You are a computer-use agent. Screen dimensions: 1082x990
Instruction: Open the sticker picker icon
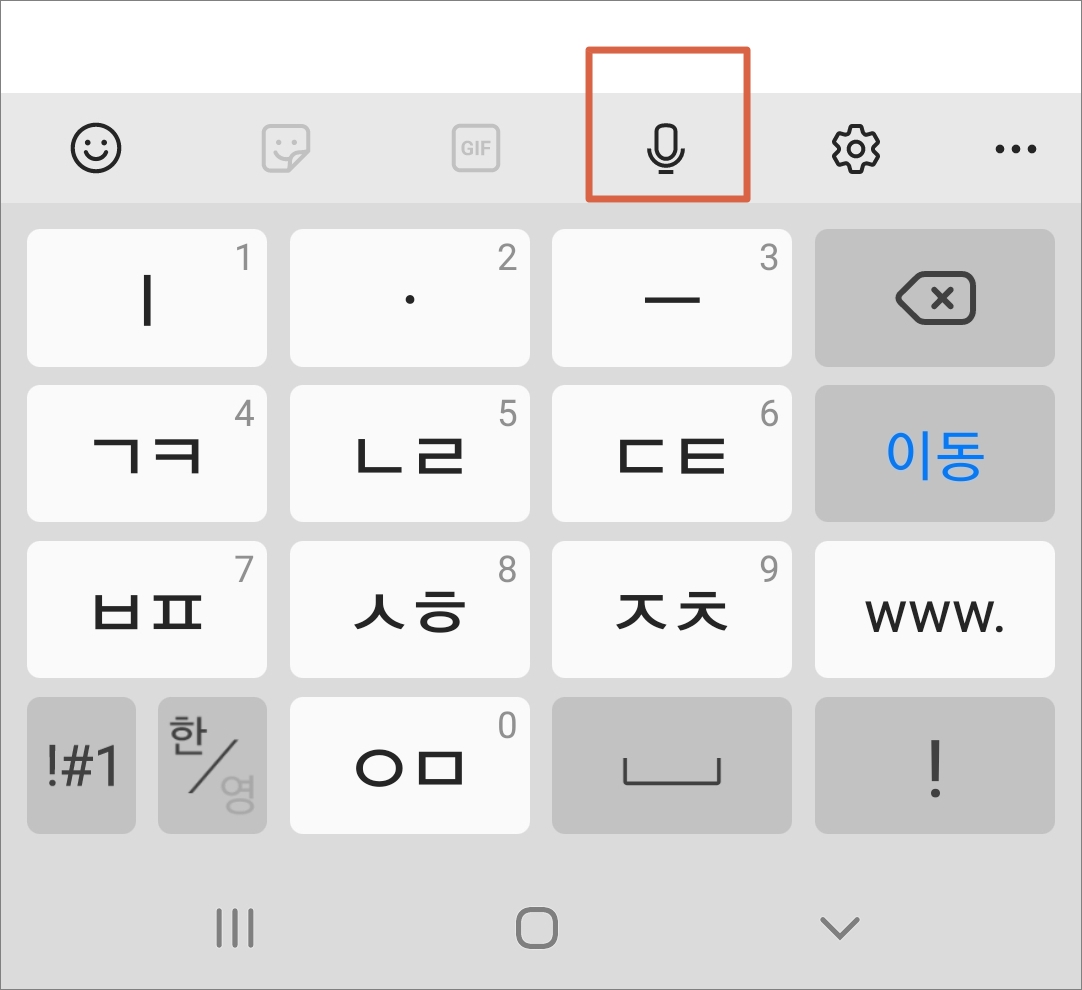point(286,148)
